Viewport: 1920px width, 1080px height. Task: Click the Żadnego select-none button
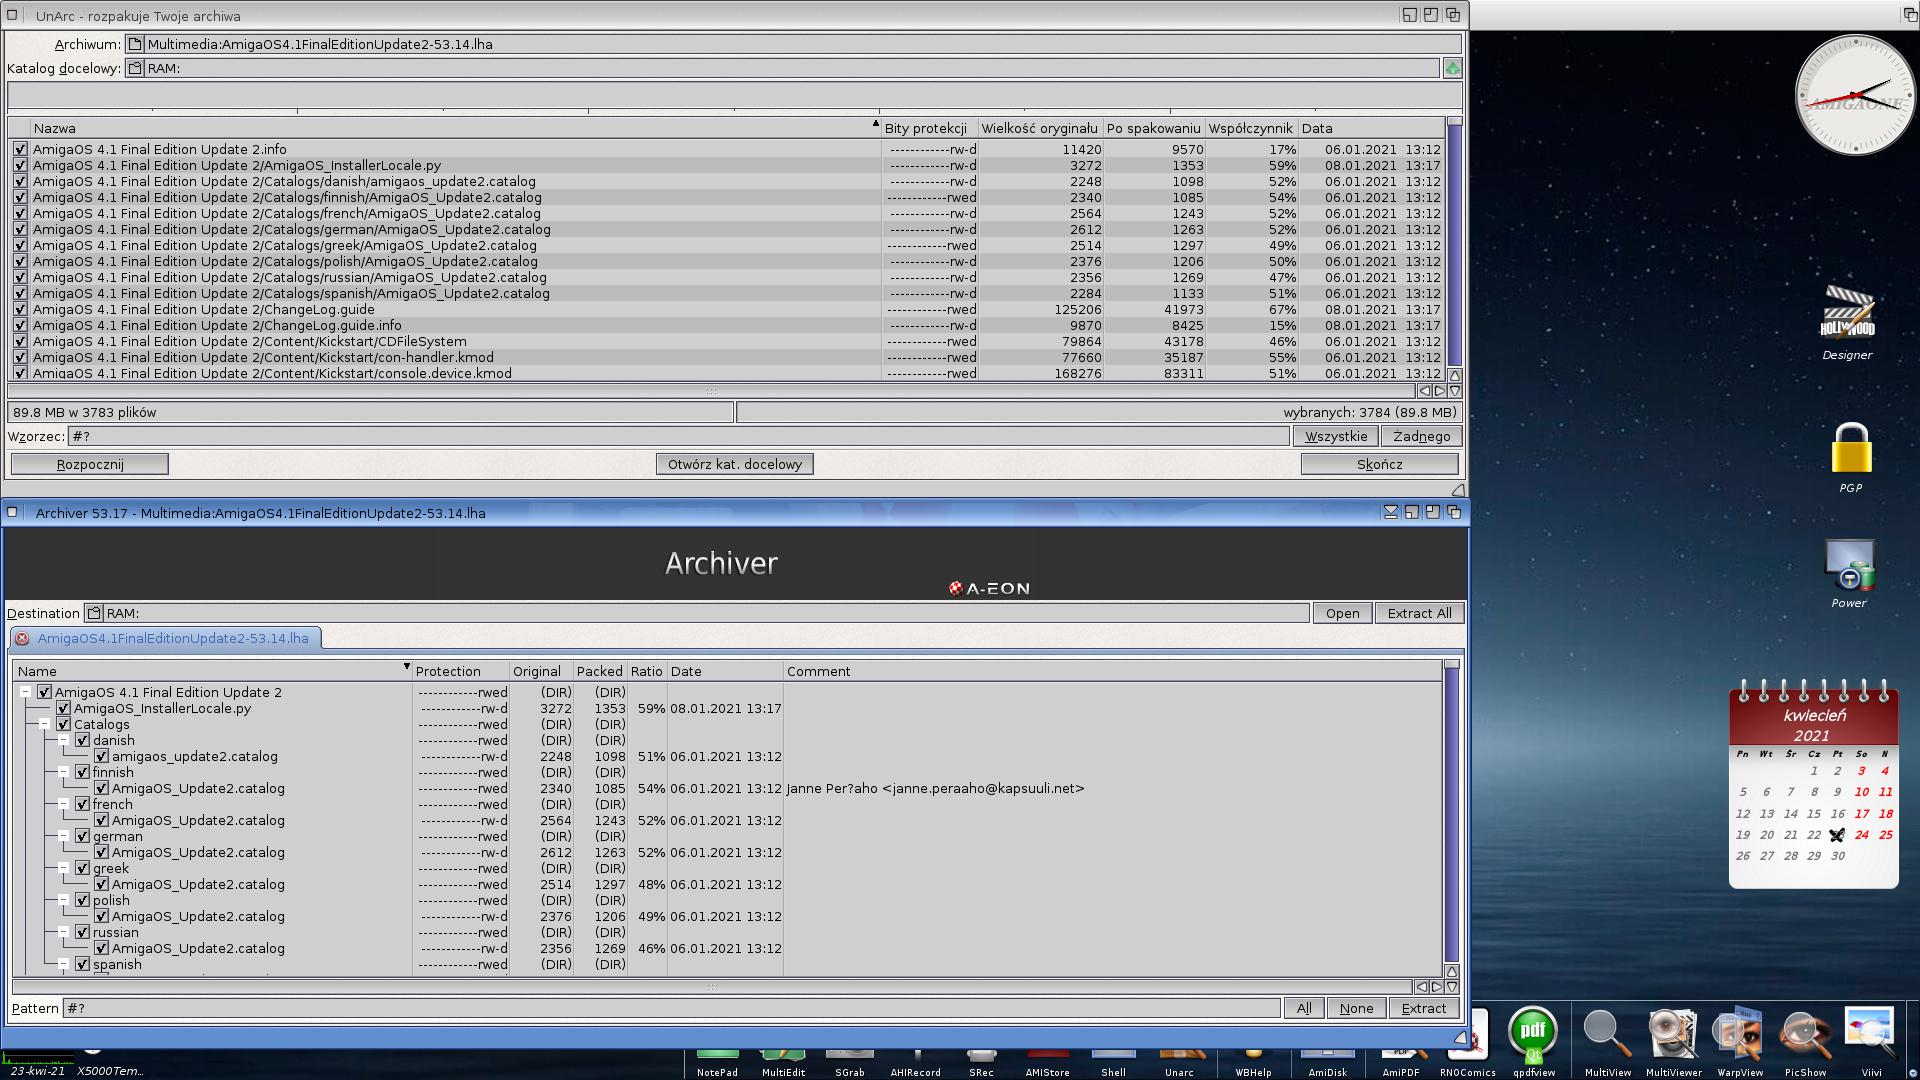tap(1421, 436)
